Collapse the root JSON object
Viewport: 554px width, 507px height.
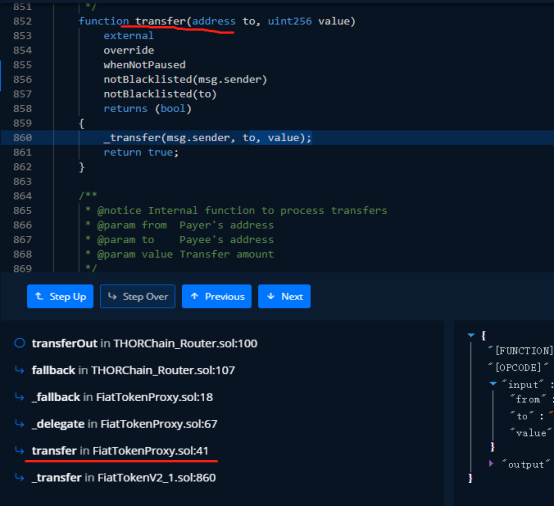point(471,335)
